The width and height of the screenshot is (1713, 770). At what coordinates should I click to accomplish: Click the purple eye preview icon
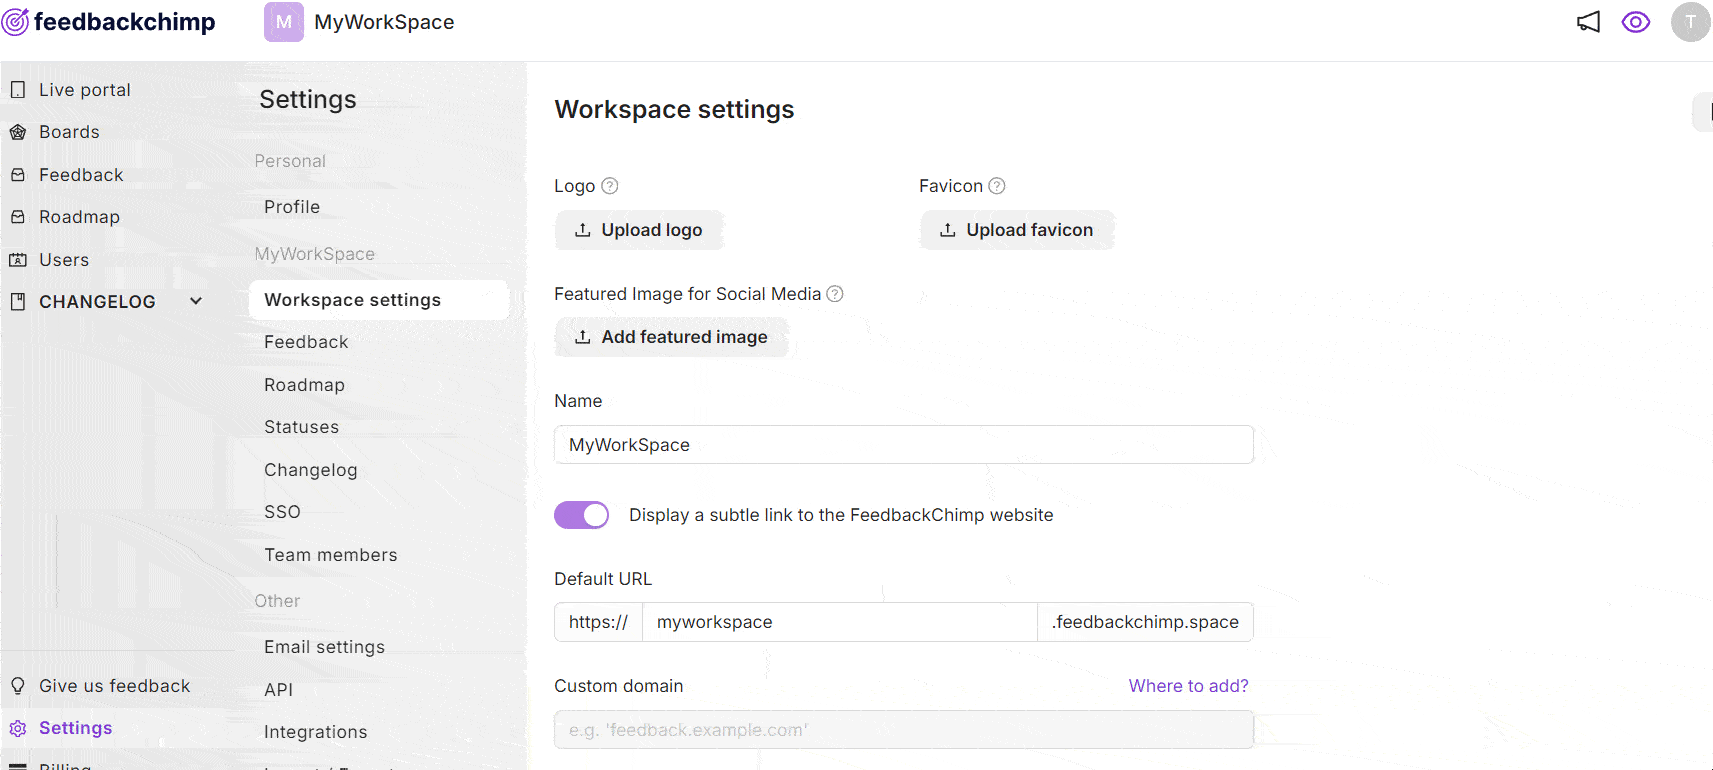[1636, 22]
